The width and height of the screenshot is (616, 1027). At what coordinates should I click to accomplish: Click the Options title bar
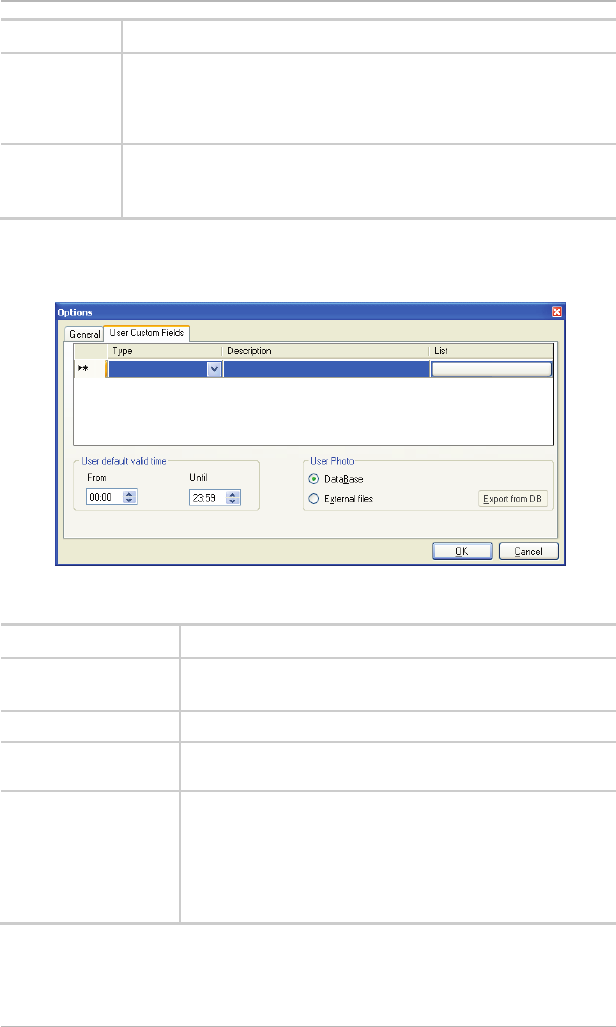(309, 312)
